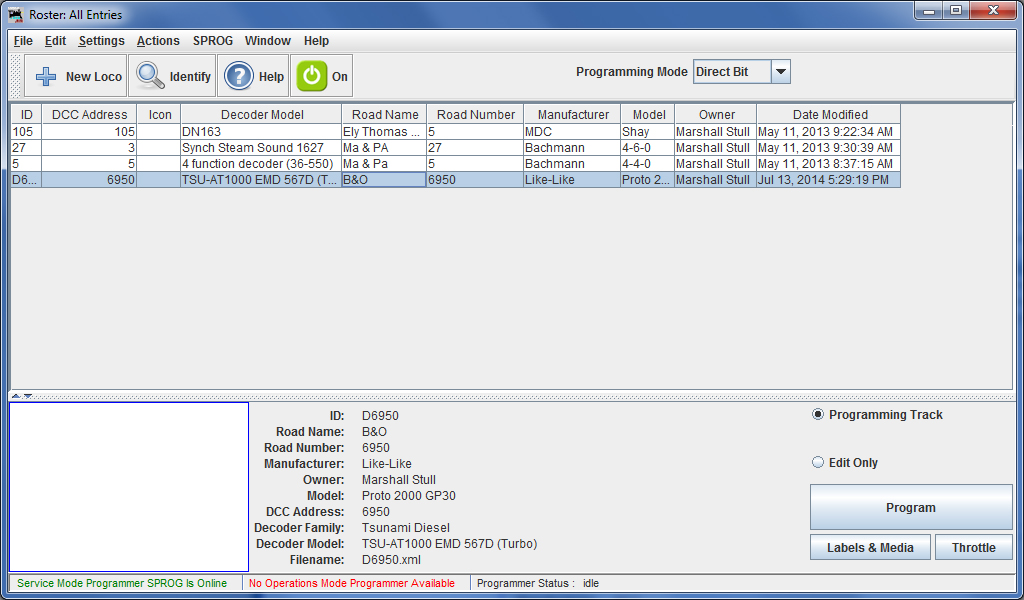Grab the toolbar drag handle
This screenshot has width=1024, height=600.
coord(16,76)
